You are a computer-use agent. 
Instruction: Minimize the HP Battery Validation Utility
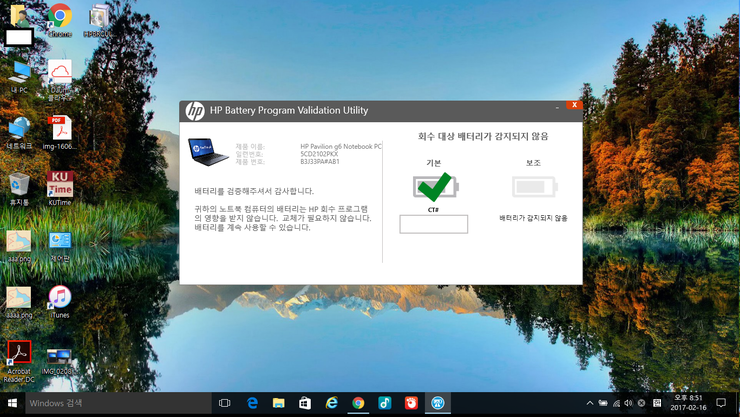[557, 107]
